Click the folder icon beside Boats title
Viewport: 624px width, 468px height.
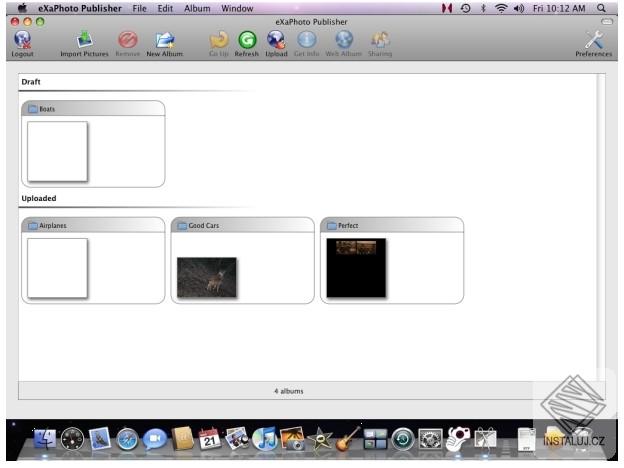tap(33, 109)
